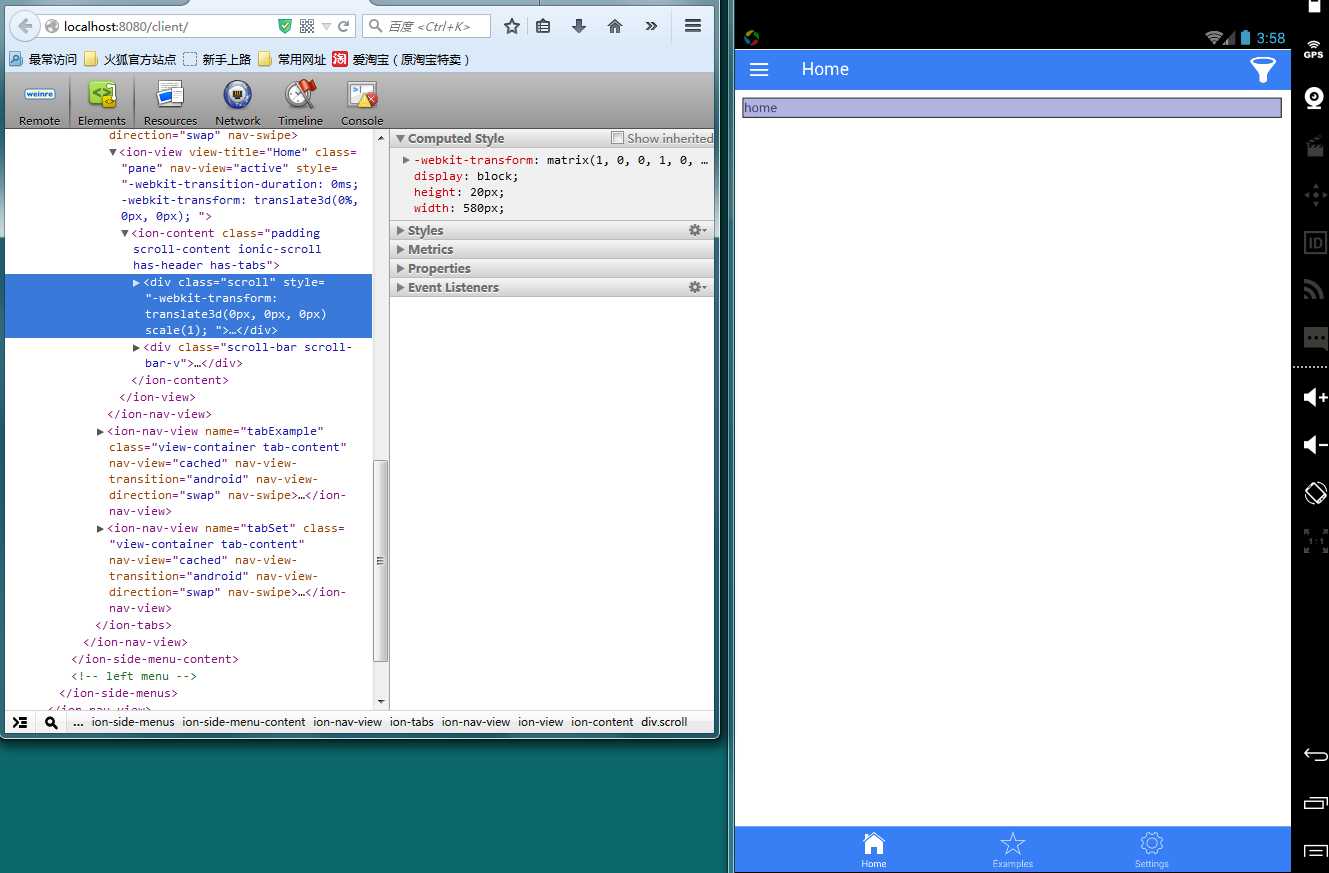Click the QR code icon in address bar
This screenshot has width=1329, height=873.
pos(307,26)
